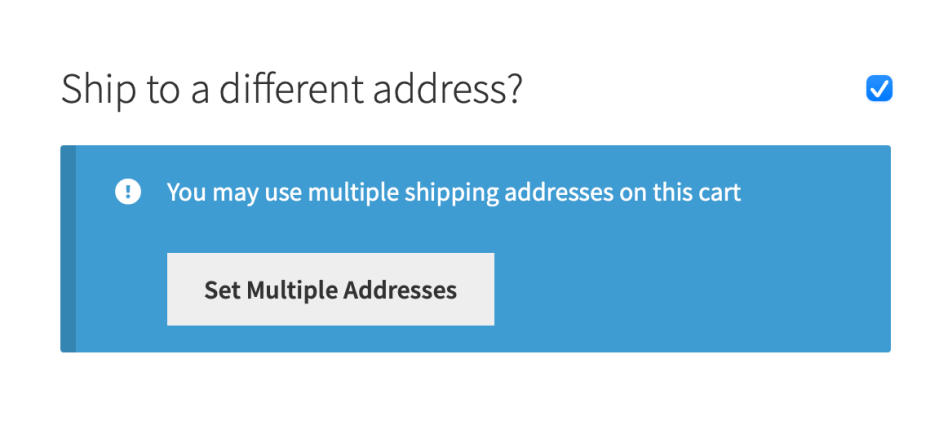
Task: Toggle the blue checkmark box beside the heading
Action: pos(879,89)
